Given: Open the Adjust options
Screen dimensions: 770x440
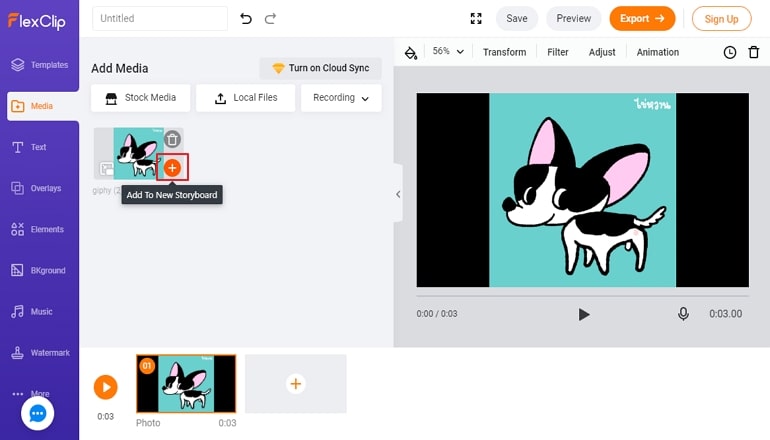Looking at the screenshot, I should (602, 52).
